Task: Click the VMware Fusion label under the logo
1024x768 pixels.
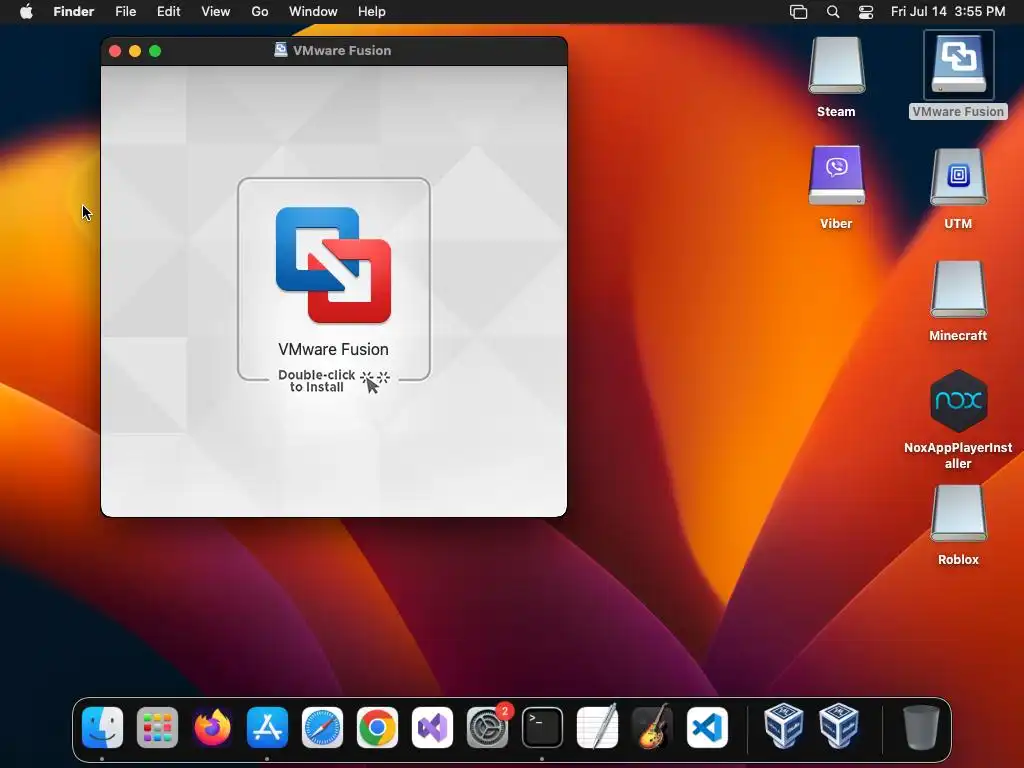Action: [333, 349]
